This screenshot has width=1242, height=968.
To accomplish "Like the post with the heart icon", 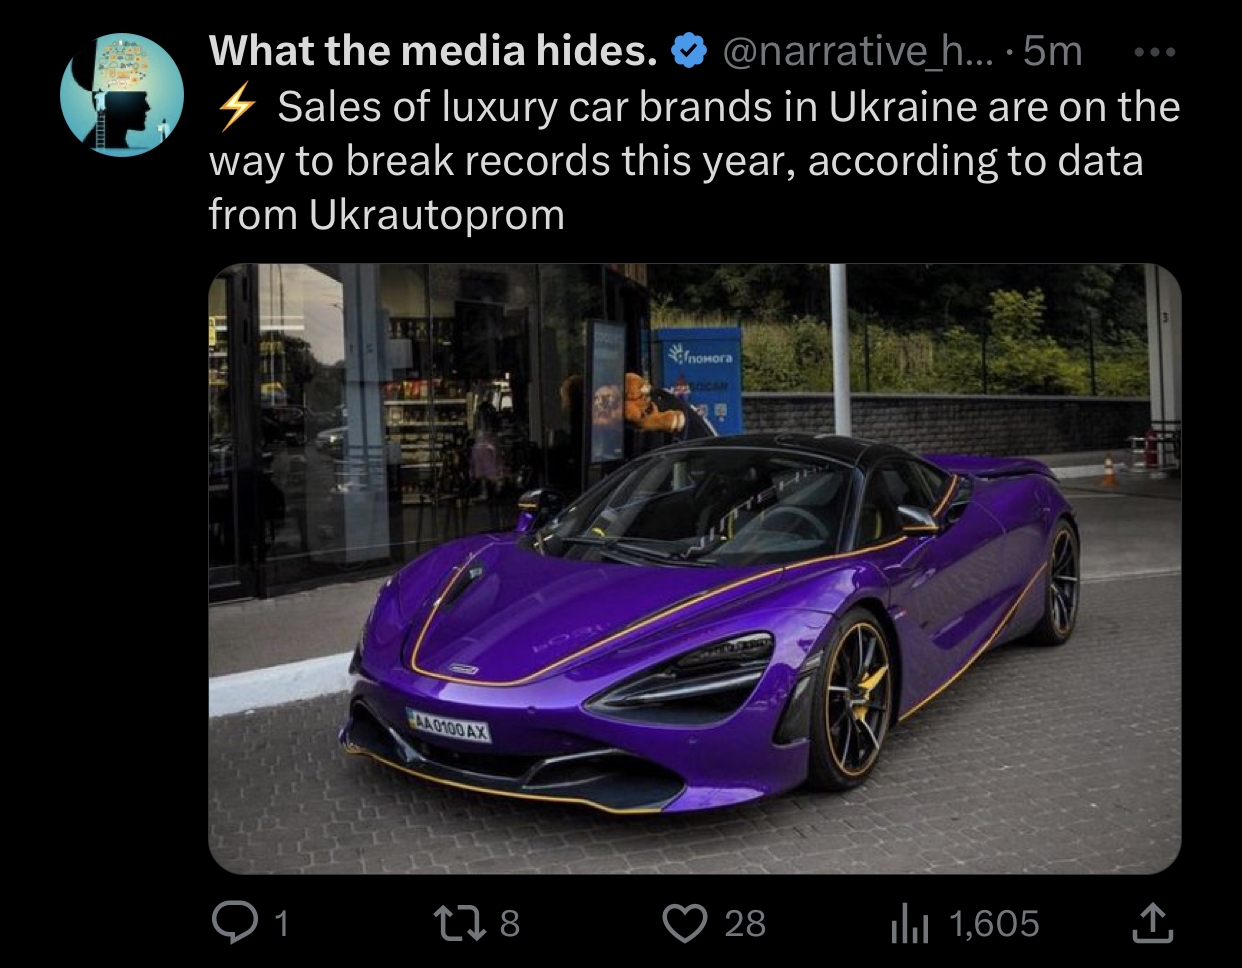I will coord(685,923).
